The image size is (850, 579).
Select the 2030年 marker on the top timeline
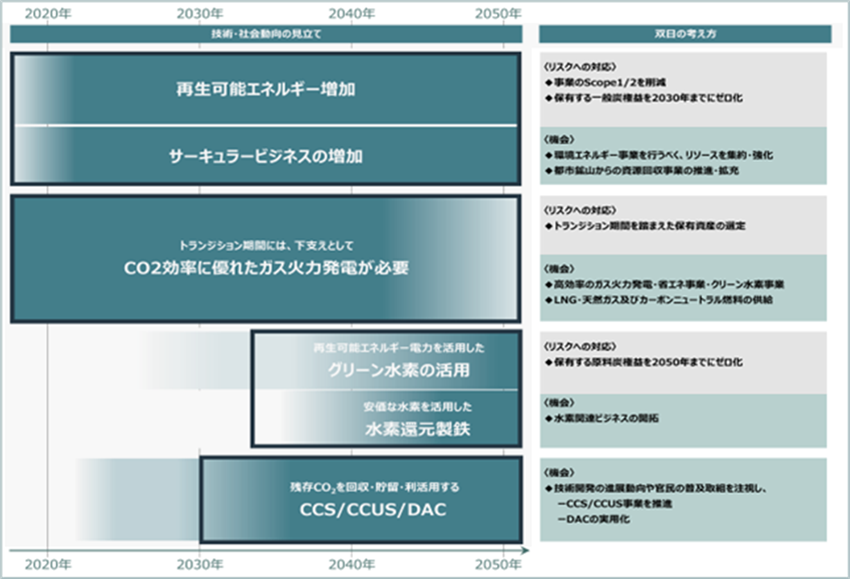pos(200,13)
